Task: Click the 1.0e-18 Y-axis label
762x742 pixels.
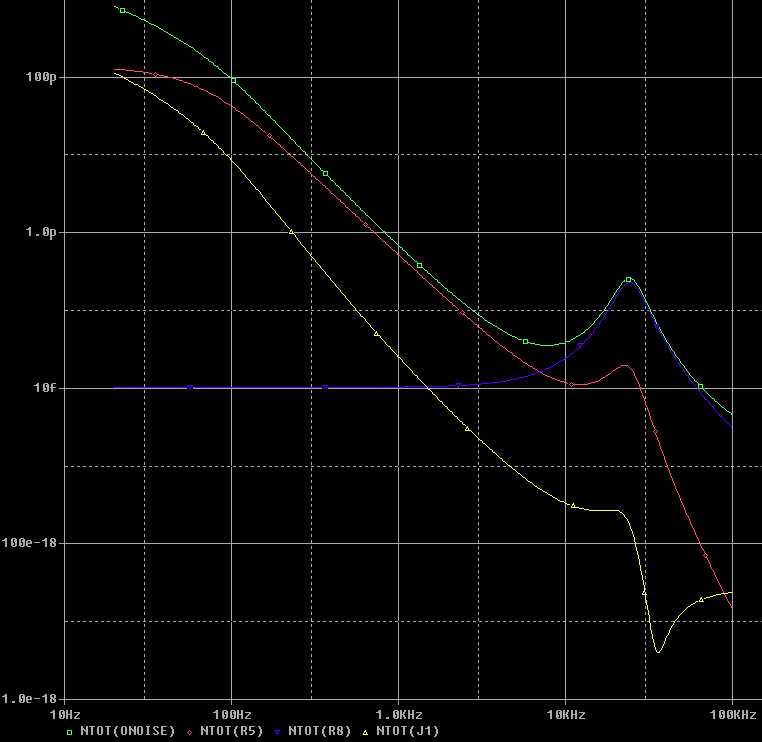Action: pos(29,699)
